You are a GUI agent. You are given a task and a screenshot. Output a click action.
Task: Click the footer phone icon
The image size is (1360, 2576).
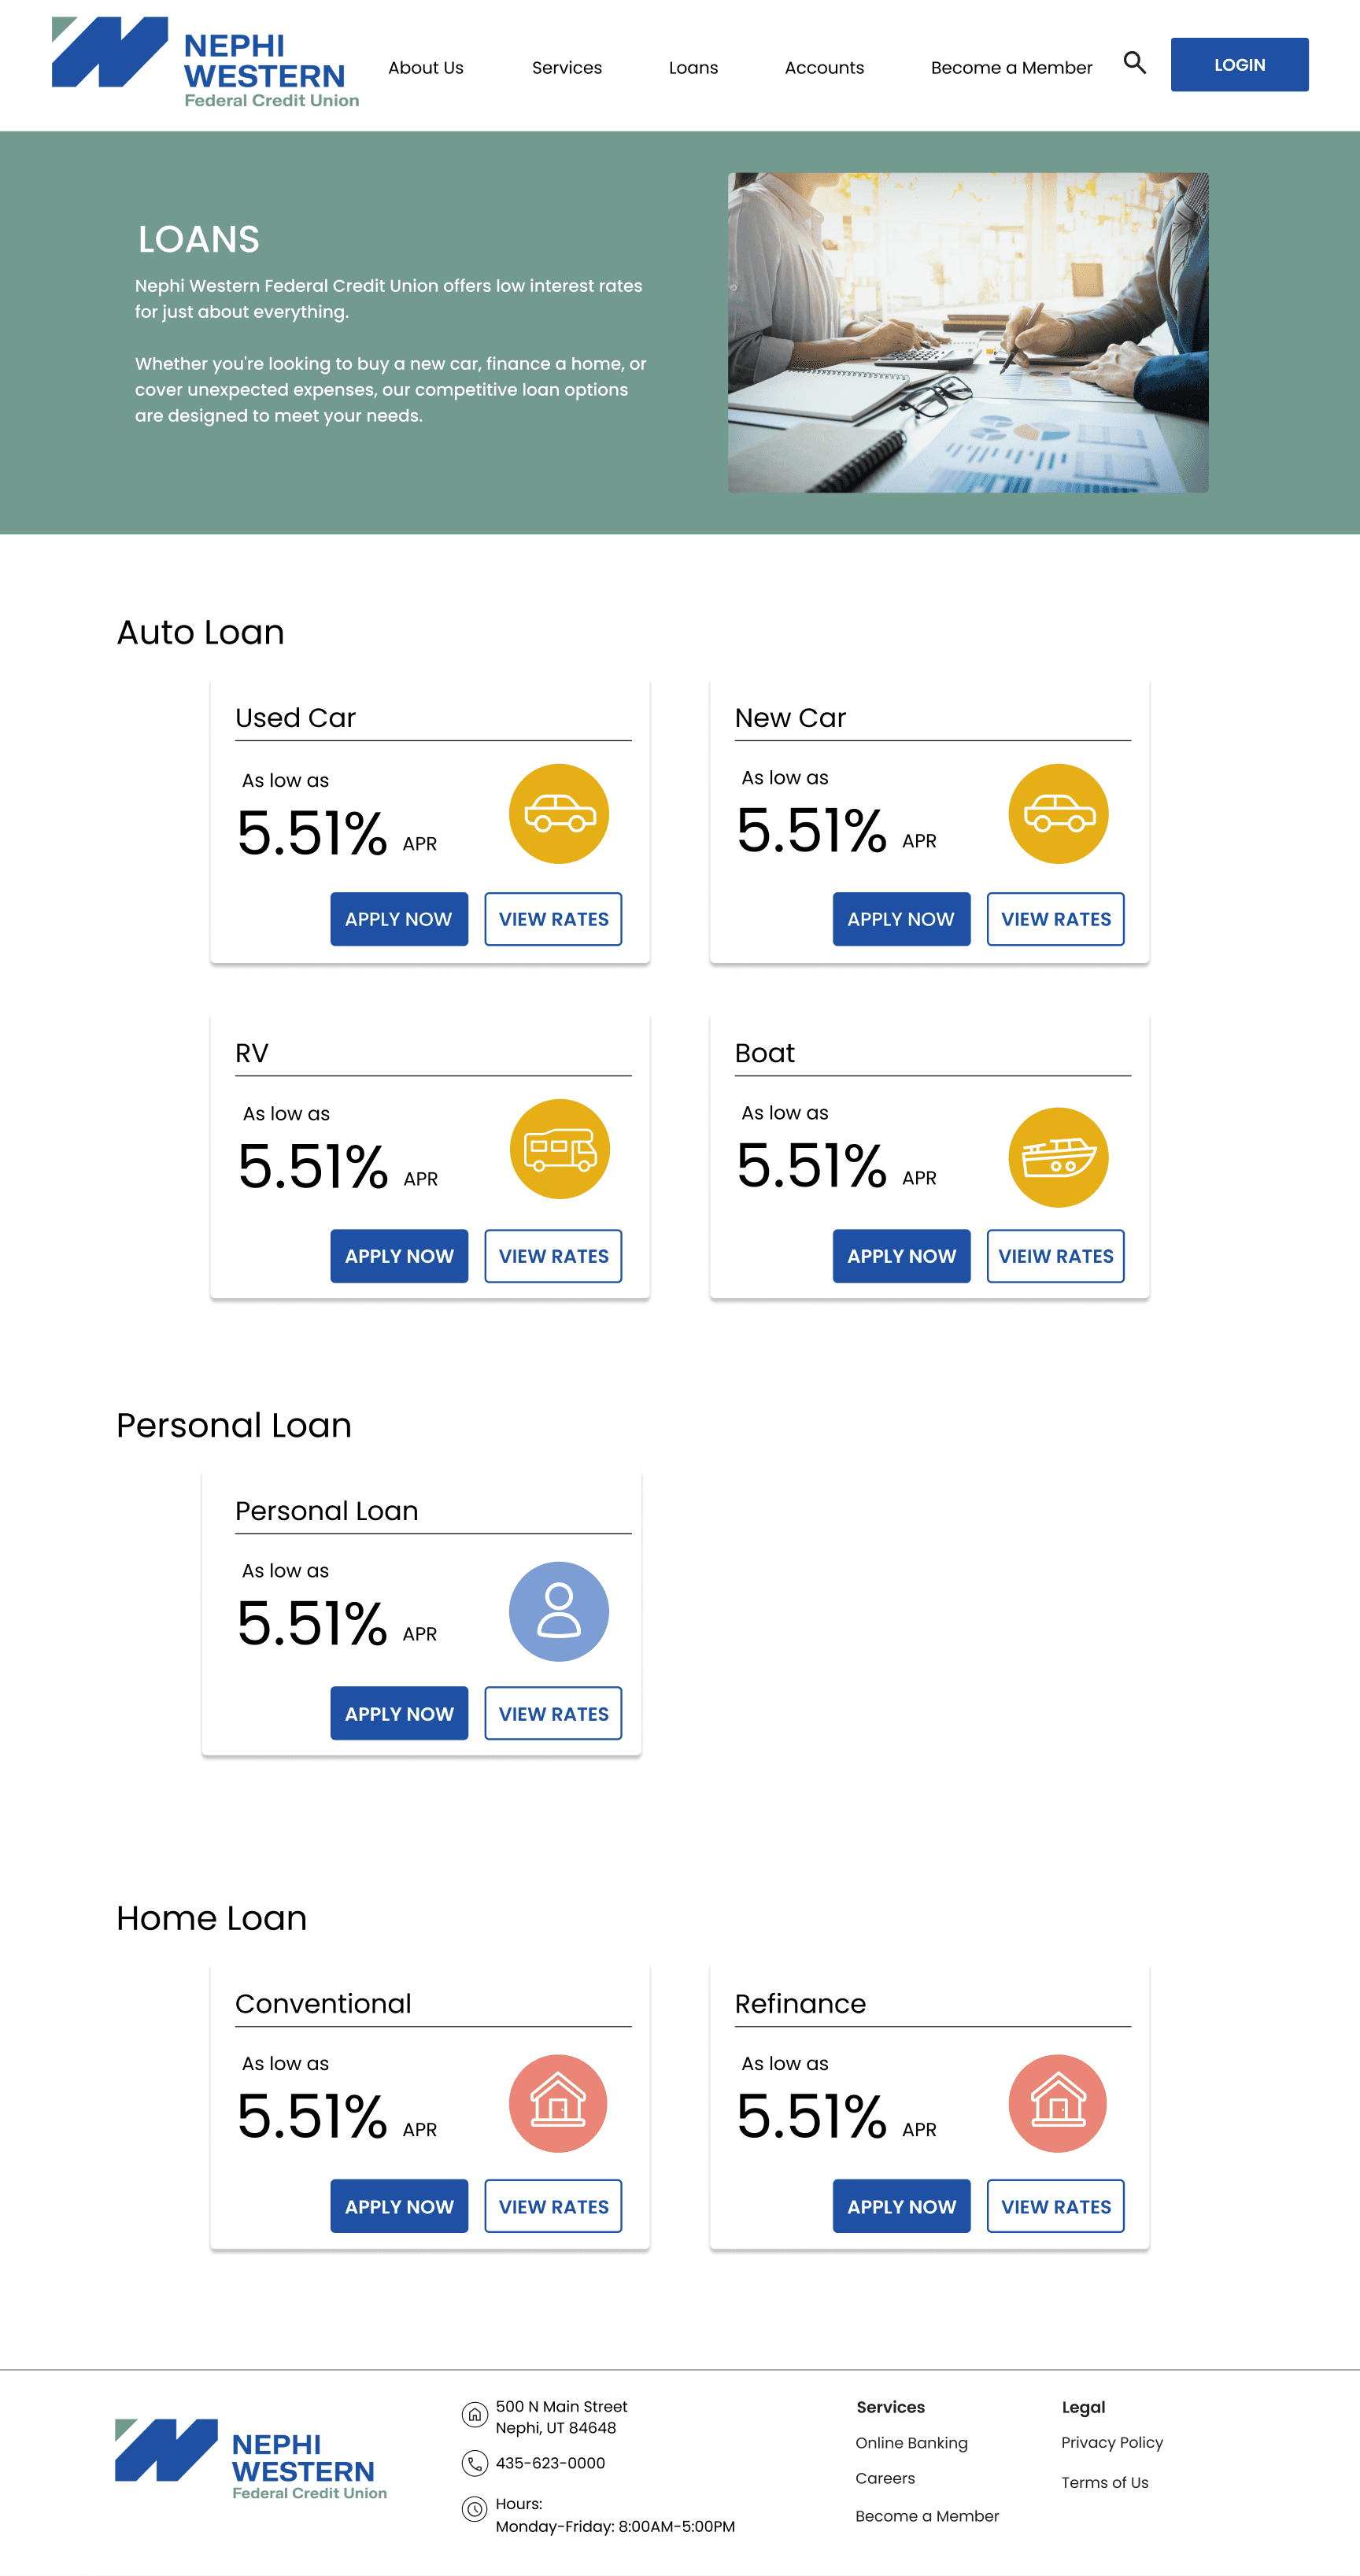[475, 2463]
